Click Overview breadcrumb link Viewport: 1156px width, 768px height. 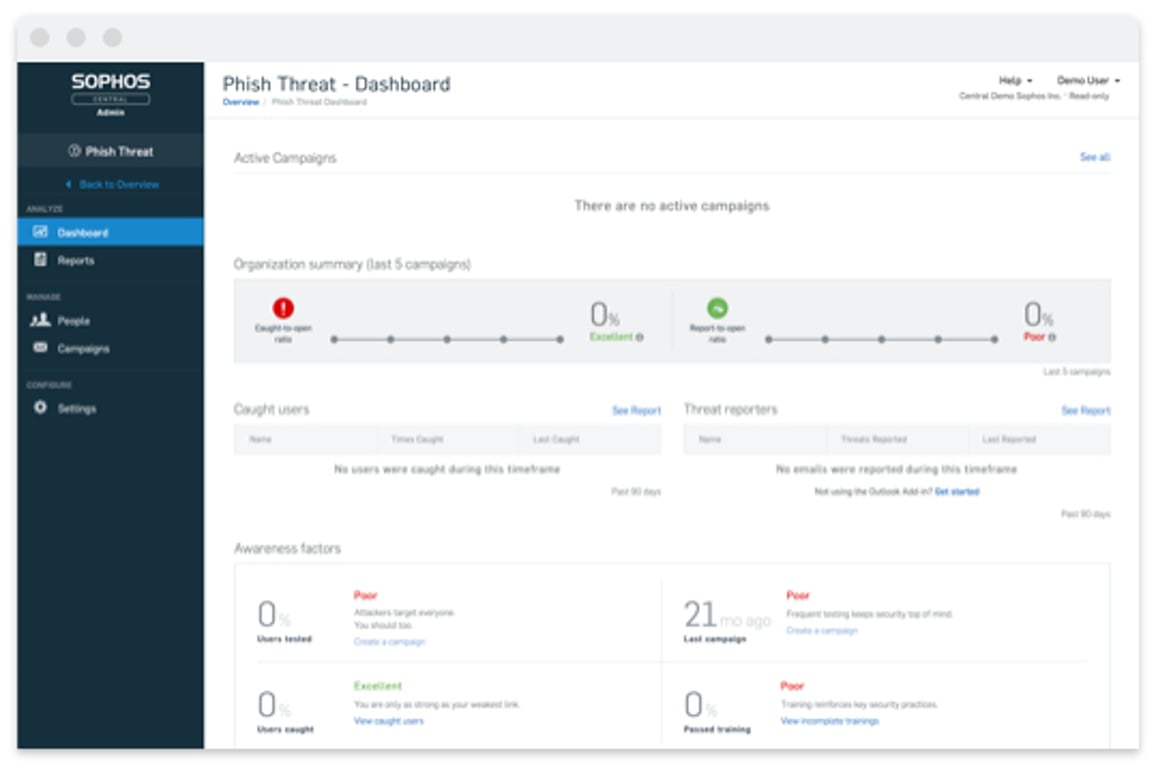[241, 102]
